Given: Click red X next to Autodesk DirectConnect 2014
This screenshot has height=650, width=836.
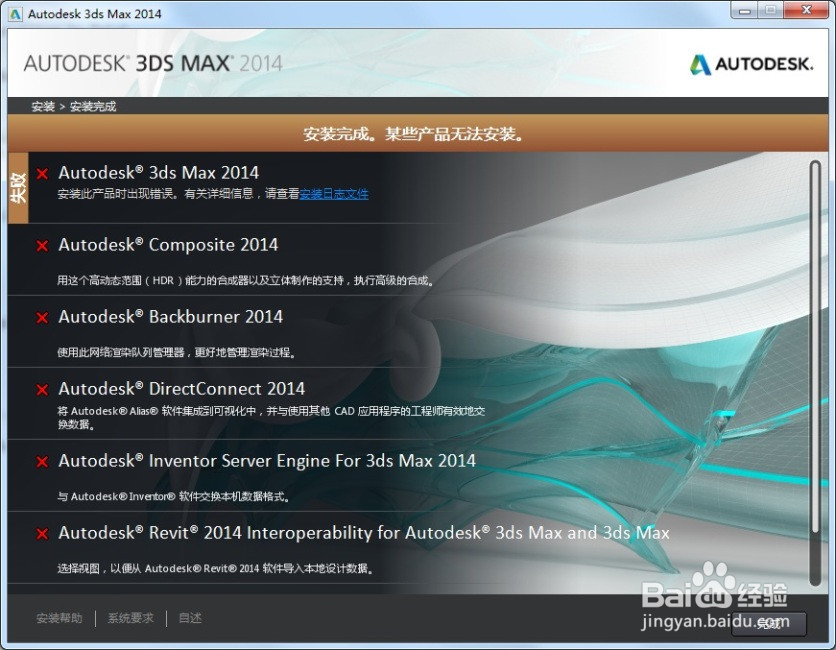Looking at the screenshot, I should [x=42, y=390].
